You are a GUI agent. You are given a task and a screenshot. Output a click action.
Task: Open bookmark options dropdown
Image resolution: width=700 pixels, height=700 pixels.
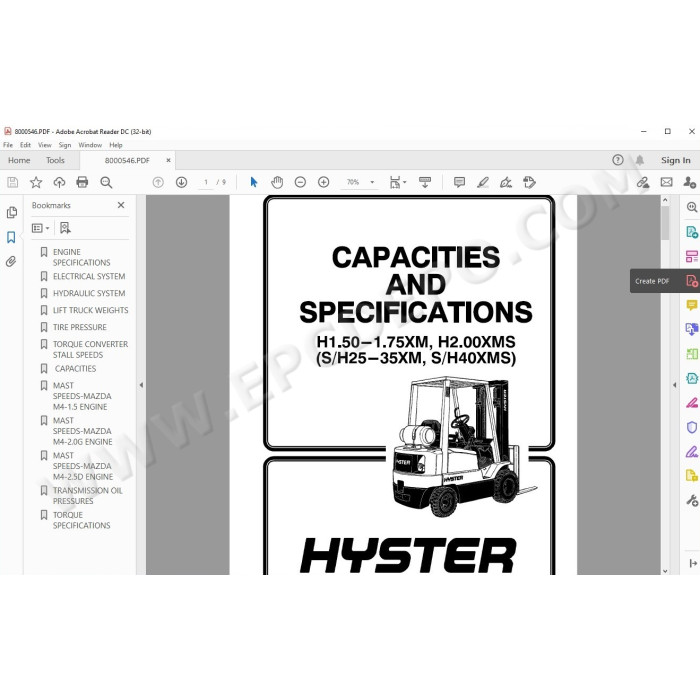coord(41,228)
